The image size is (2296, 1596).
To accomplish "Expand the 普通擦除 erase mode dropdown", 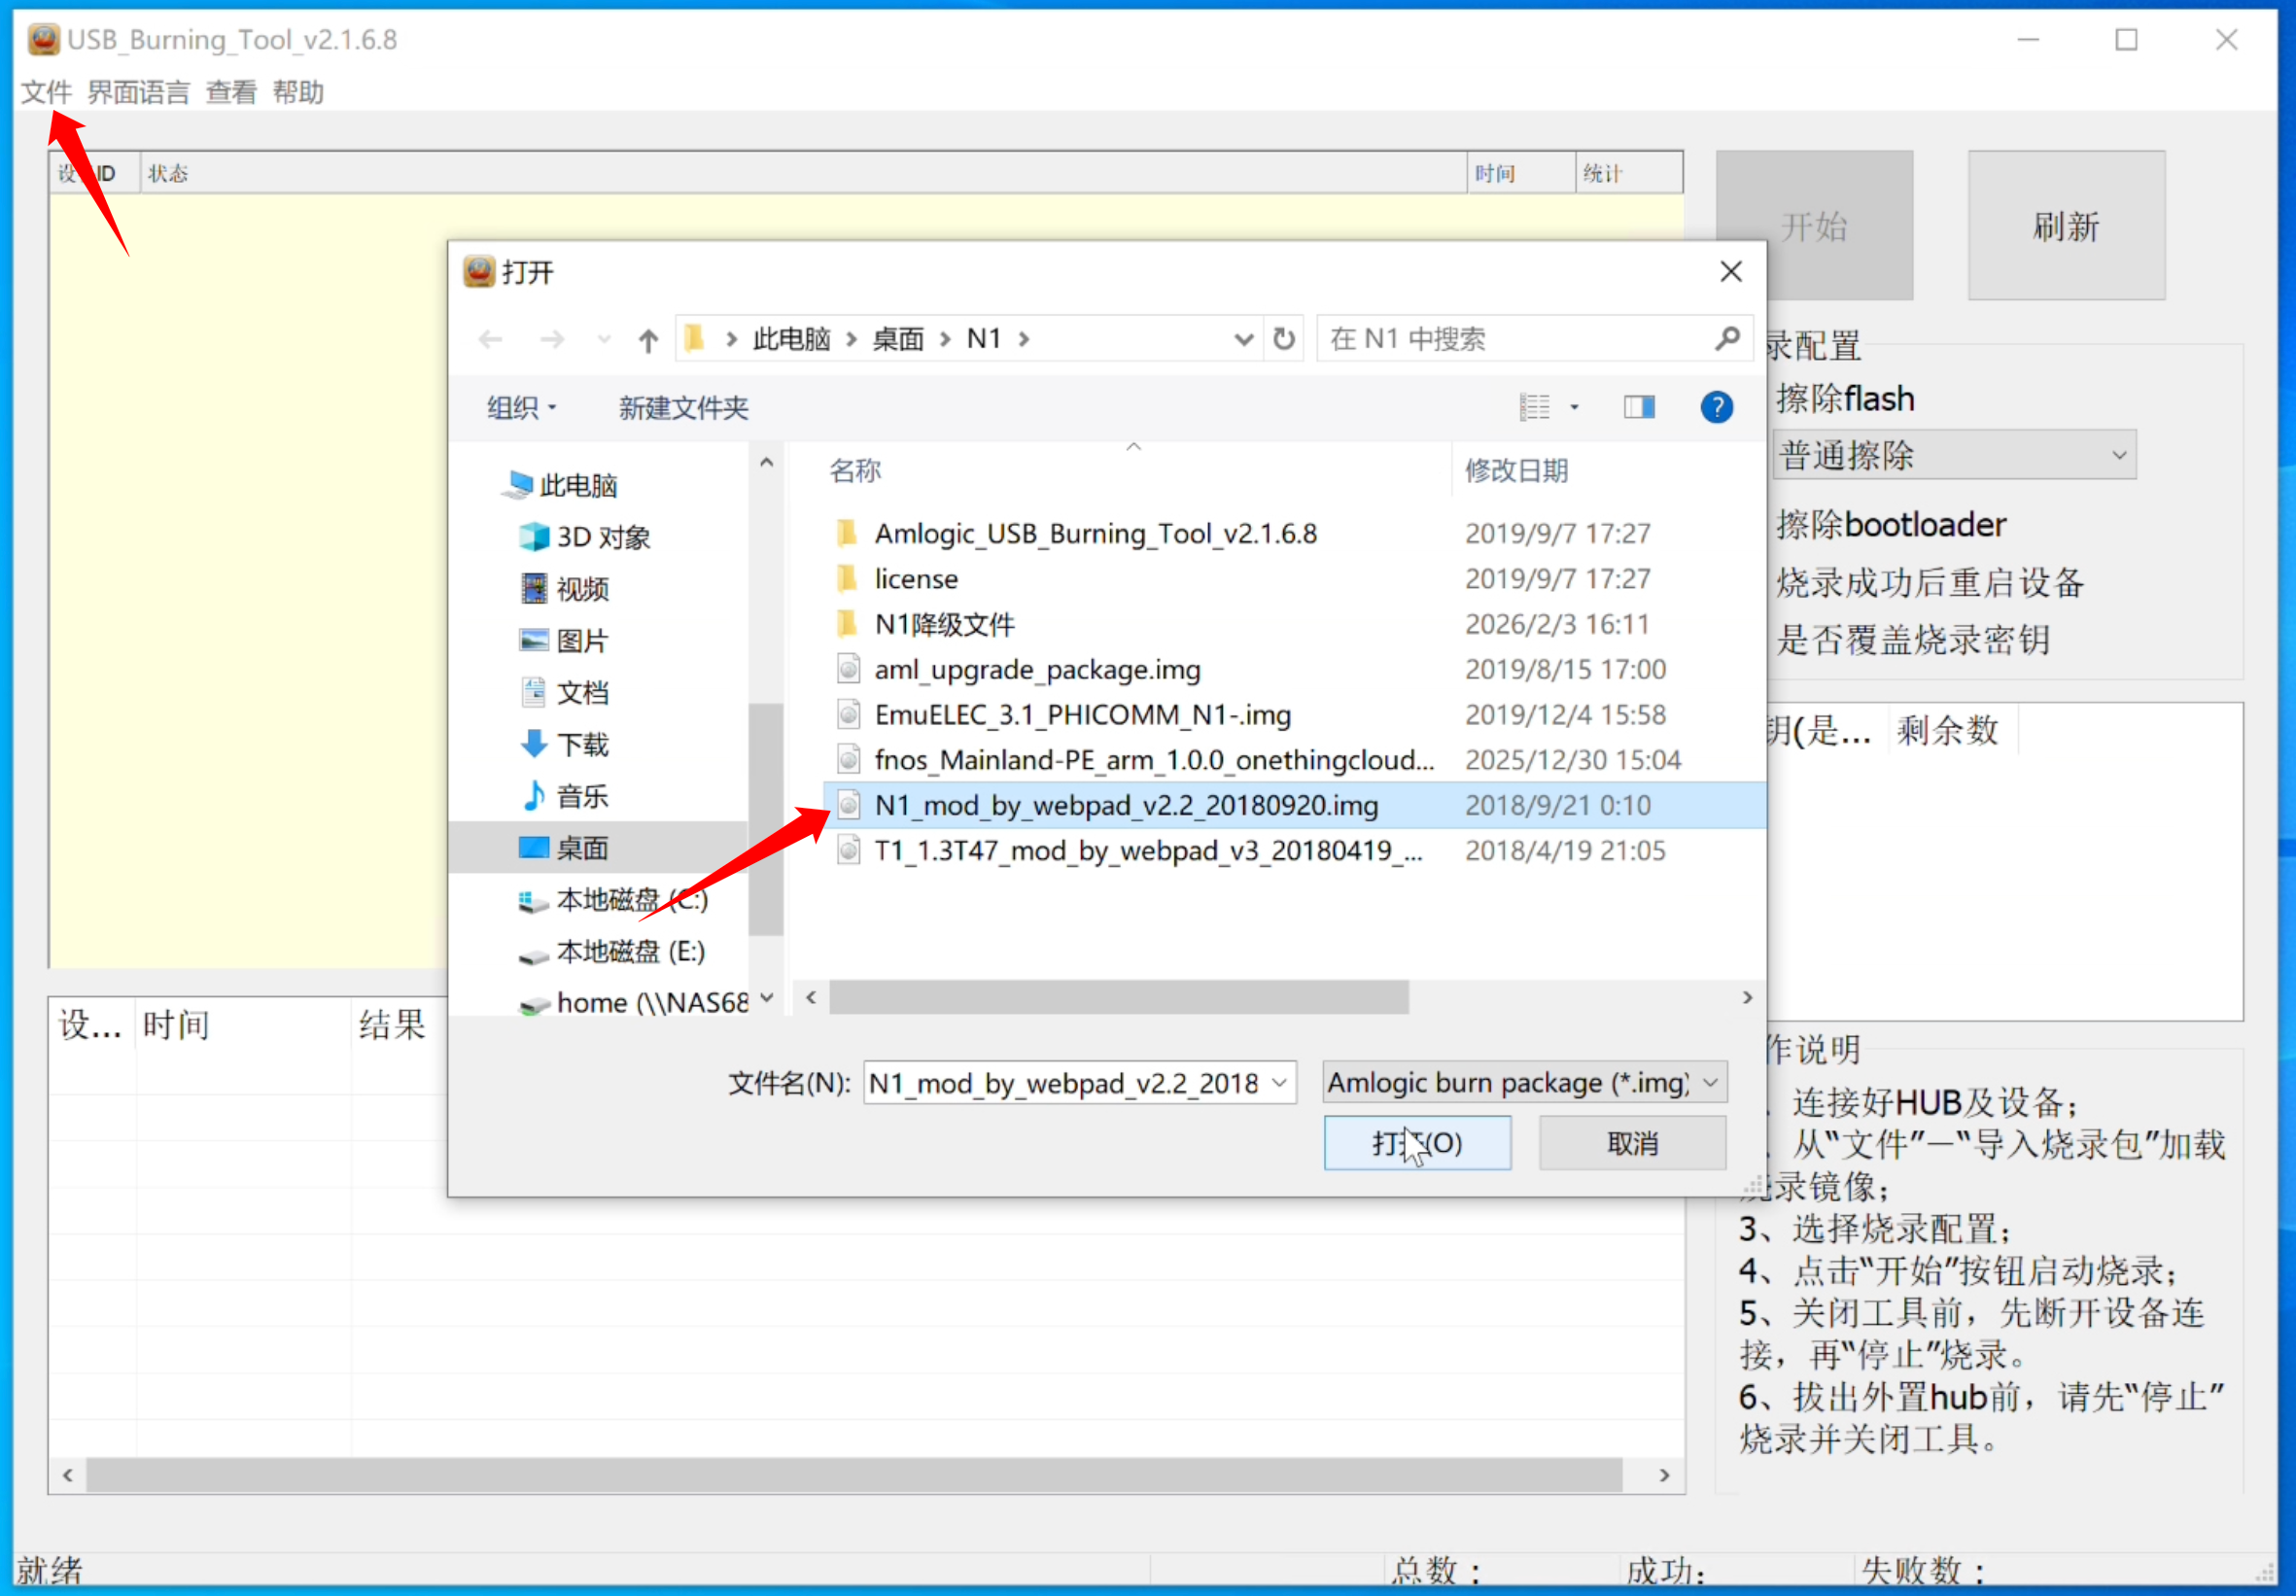I will [1953, 456].
